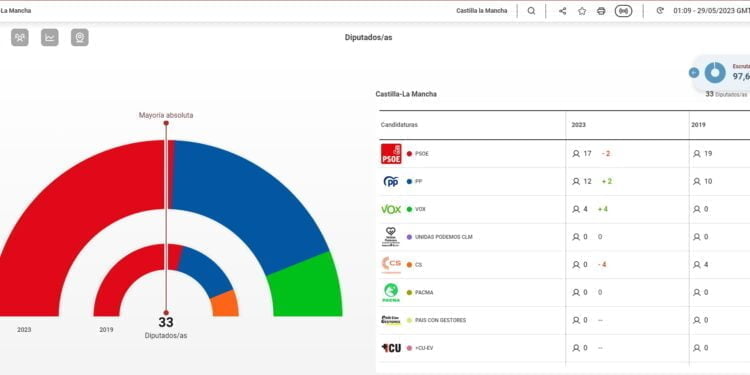750x375 pixels.
Task: Click the CS -4 seat change value
Action: (x=602, y=265)
